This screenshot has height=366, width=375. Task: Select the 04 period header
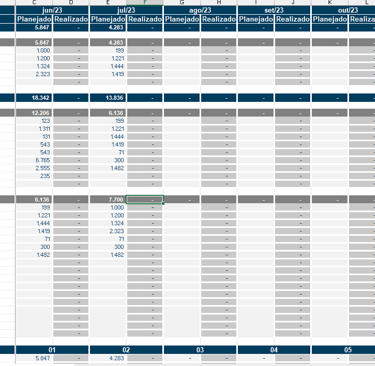pyautogui.click(x=274, y=350)
